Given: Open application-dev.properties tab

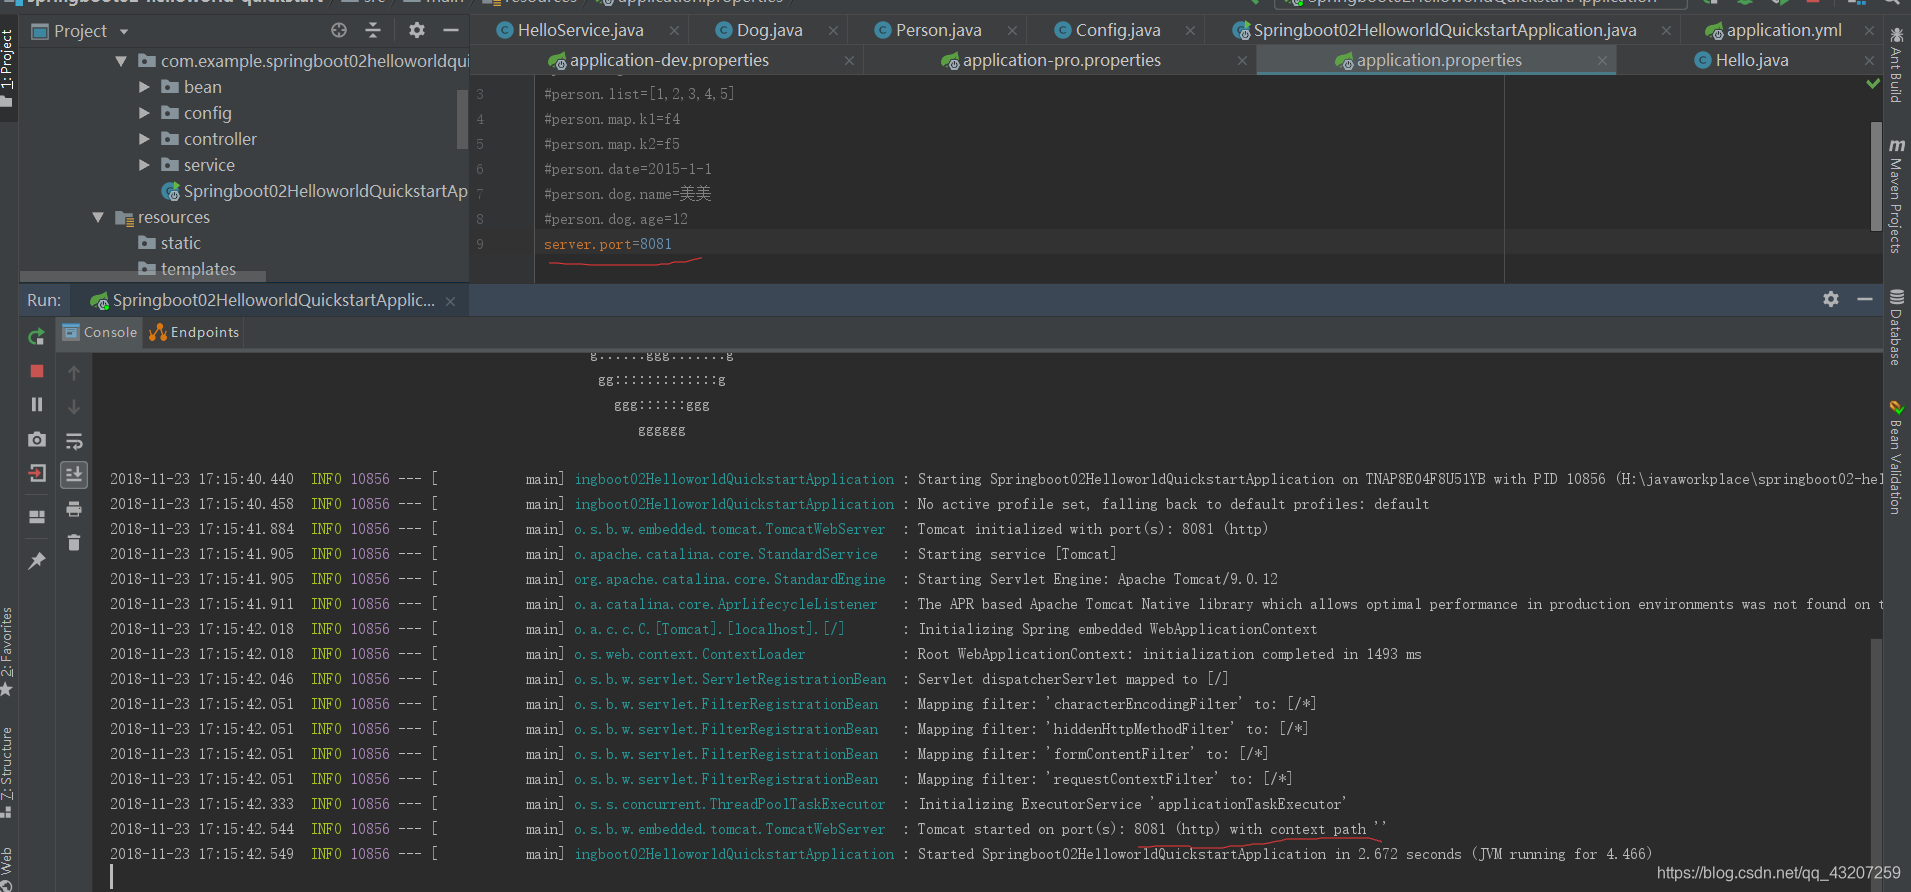Looking at the screenshot, I should tap(668, 60).
